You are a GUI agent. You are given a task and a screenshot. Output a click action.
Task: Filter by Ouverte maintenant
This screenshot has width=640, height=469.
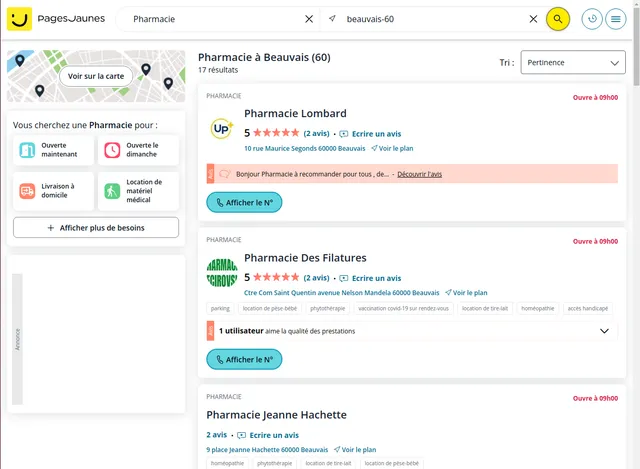(x=53, y=150)
